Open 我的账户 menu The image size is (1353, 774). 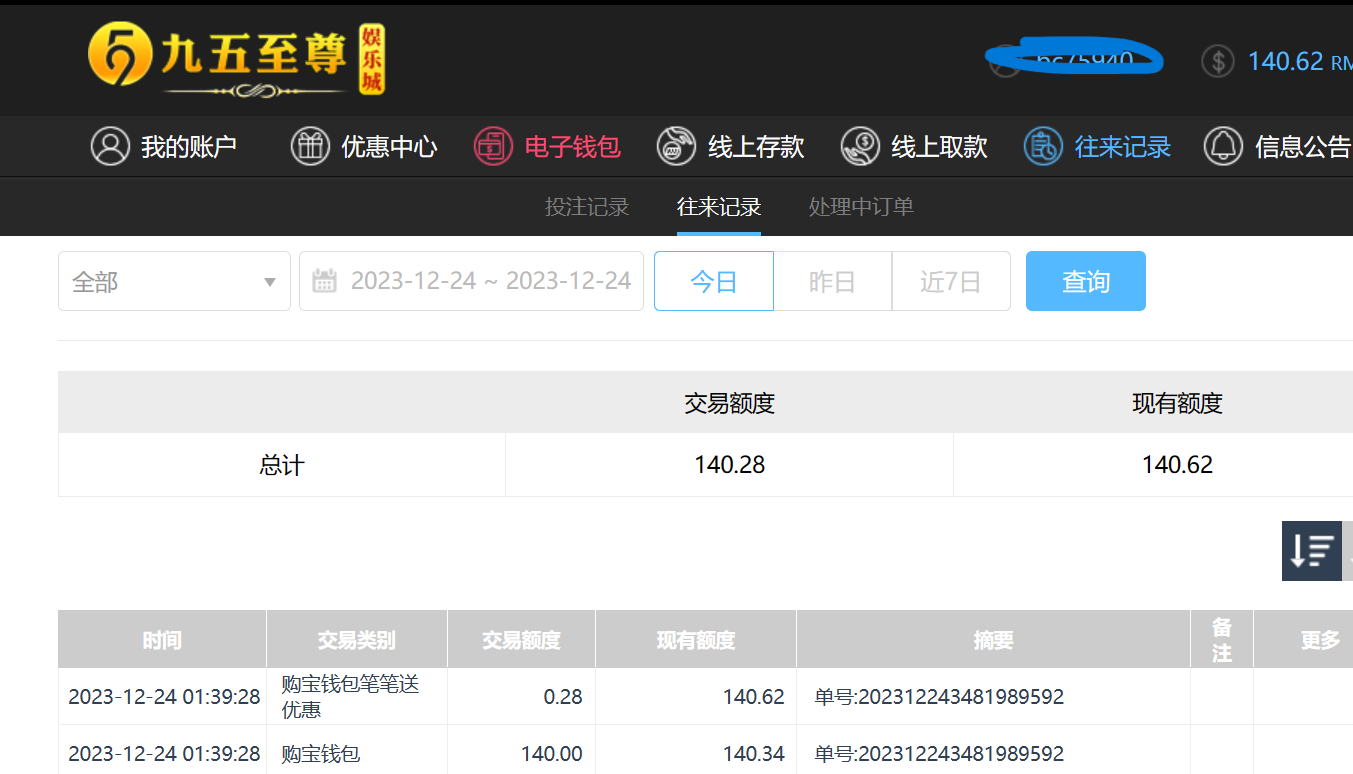click(x=164, y=146)
